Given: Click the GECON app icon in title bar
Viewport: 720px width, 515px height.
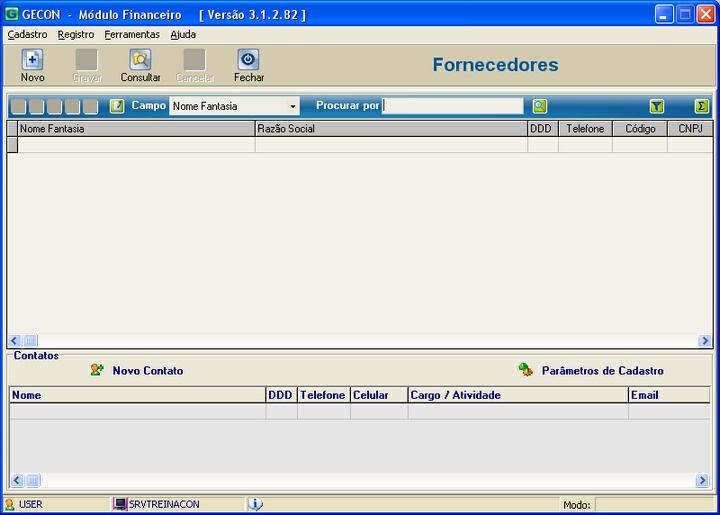Looking at the screenshot, I should click(11, 14).
